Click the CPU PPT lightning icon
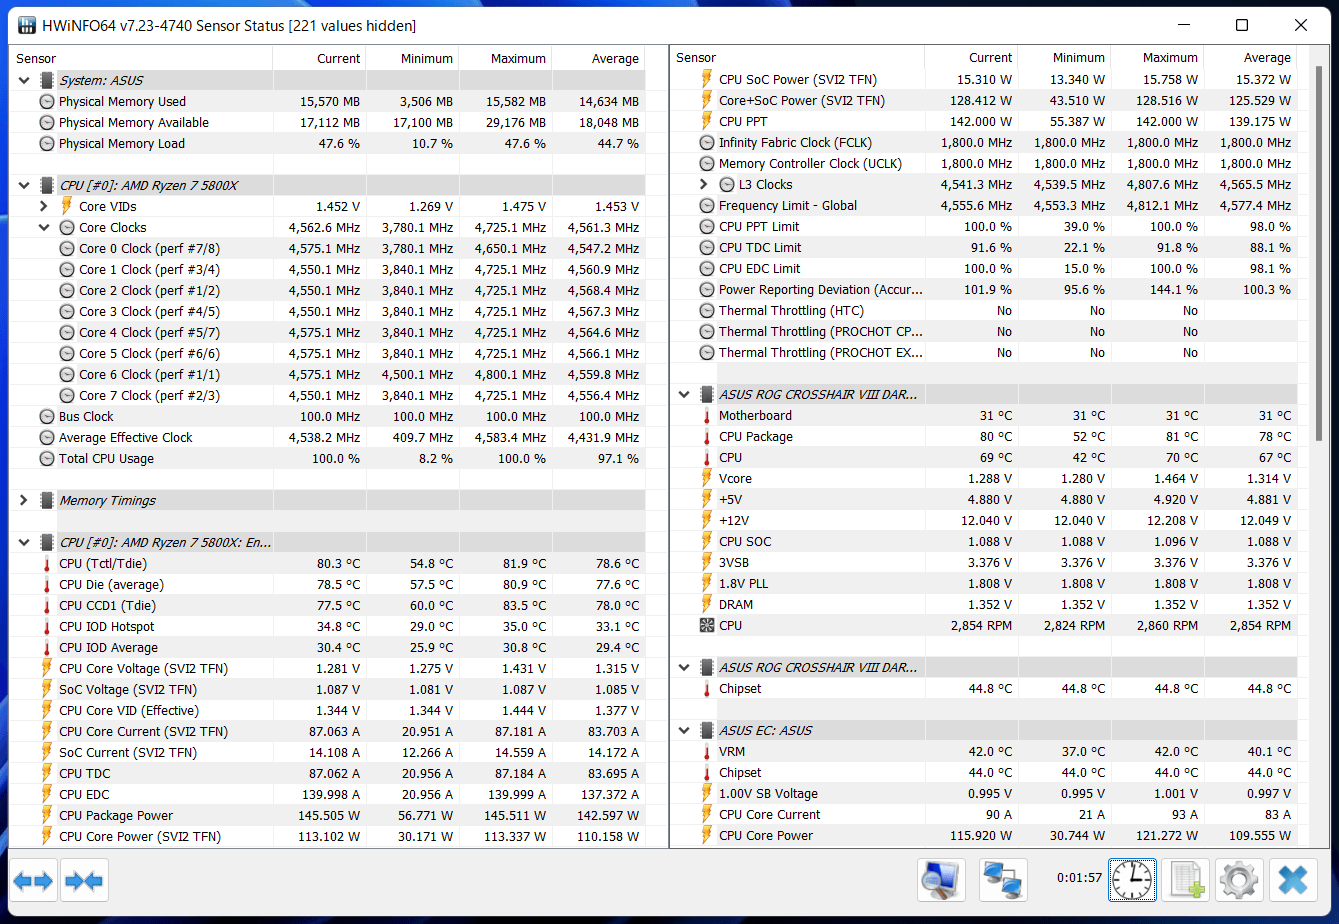This screenshot has height=924, width=1339. pos(708,122)
